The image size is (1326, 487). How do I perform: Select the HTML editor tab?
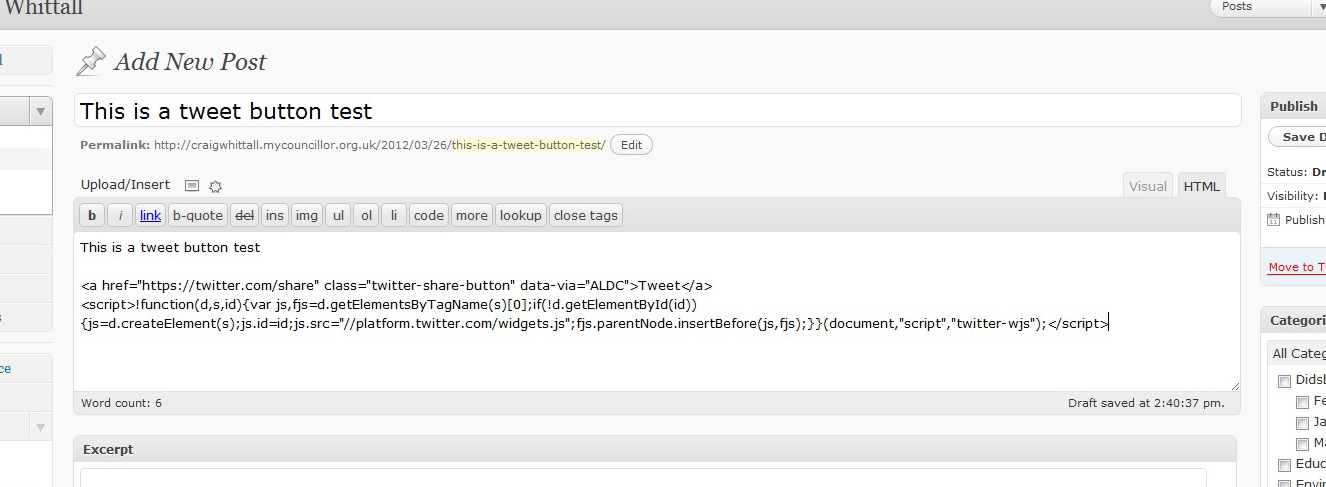[1201, 186]
